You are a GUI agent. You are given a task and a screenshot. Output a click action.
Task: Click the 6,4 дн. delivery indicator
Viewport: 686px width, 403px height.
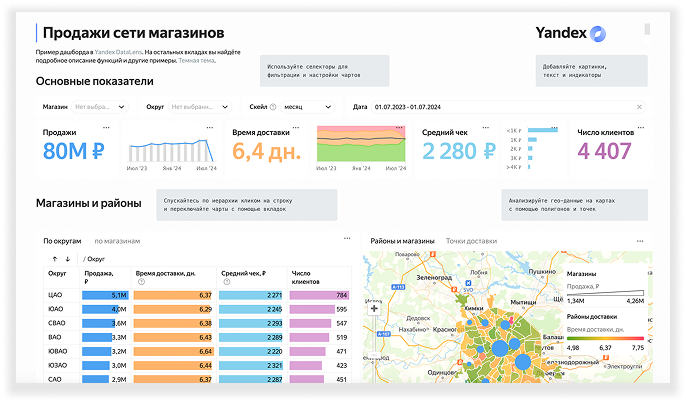(x=266, y=151)
